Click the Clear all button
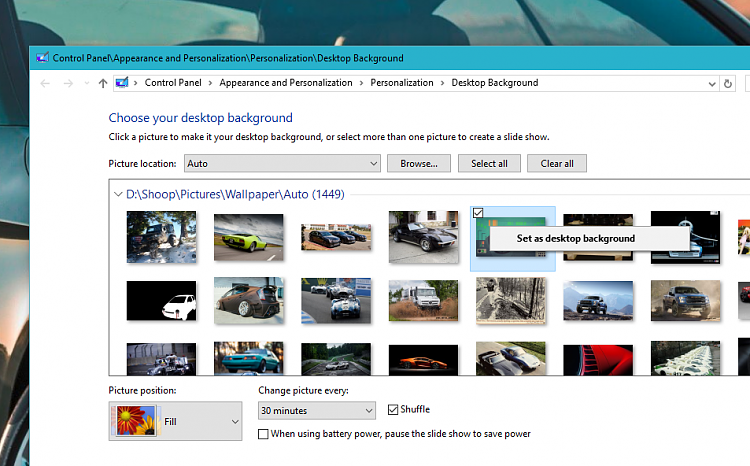 point(557,164)
